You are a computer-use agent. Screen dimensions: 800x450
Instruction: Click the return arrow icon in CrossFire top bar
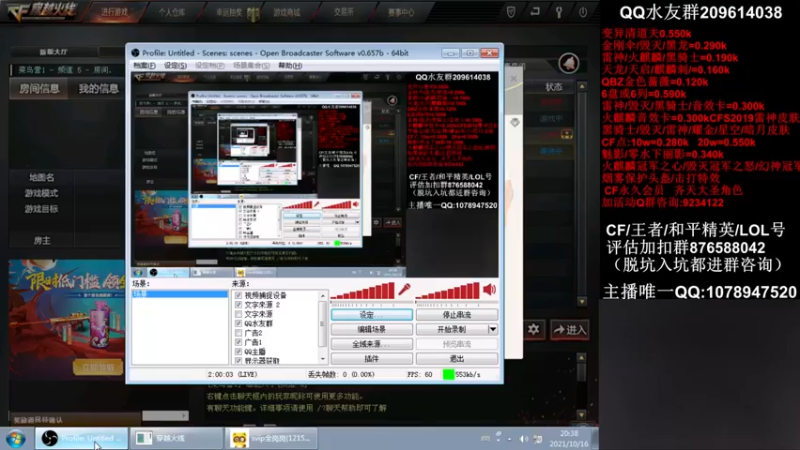point(535,12)
